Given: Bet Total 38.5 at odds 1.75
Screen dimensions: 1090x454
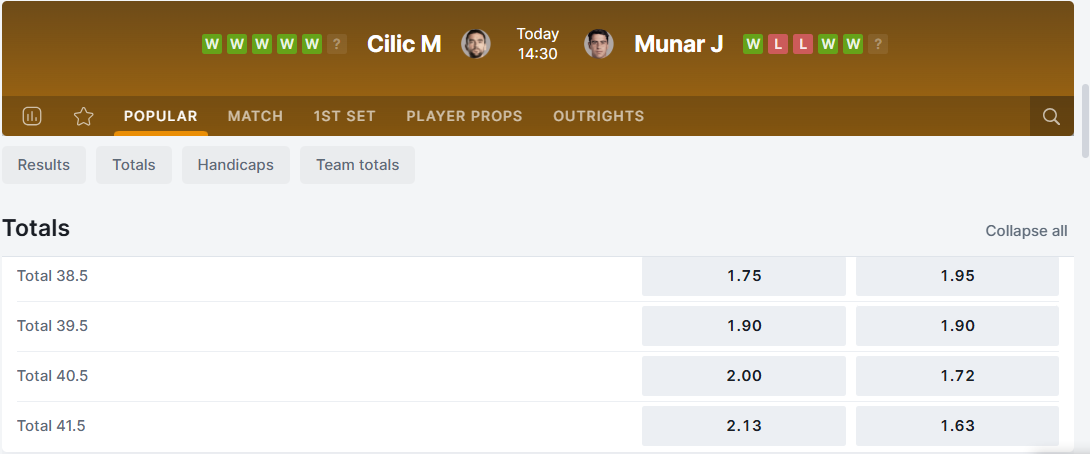Looking at the screenshot, I should click(744, 276).
